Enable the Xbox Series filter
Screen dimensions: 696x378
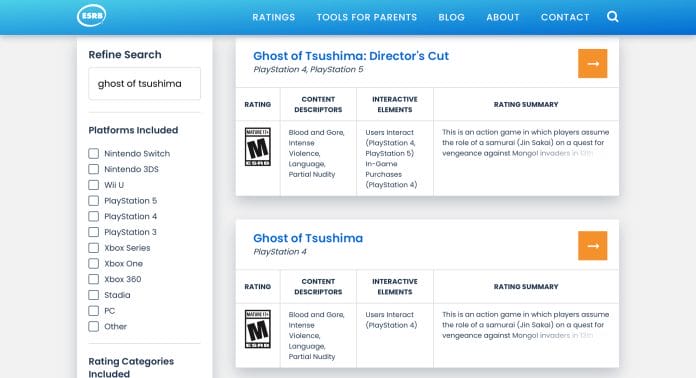[x=94, y=248]
